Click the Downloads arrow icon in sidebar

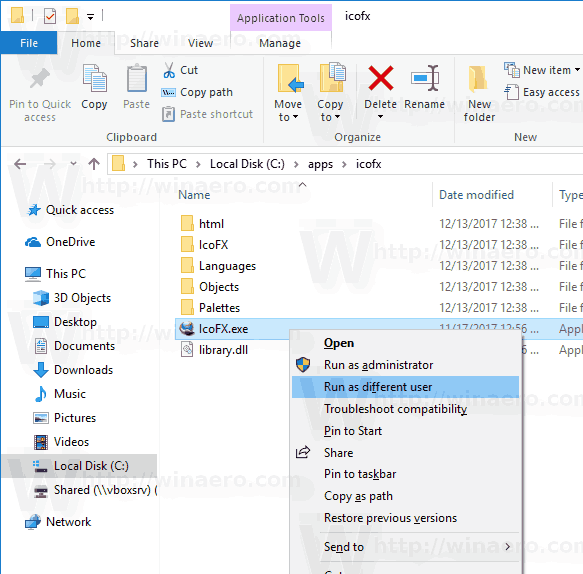[41, 370]
